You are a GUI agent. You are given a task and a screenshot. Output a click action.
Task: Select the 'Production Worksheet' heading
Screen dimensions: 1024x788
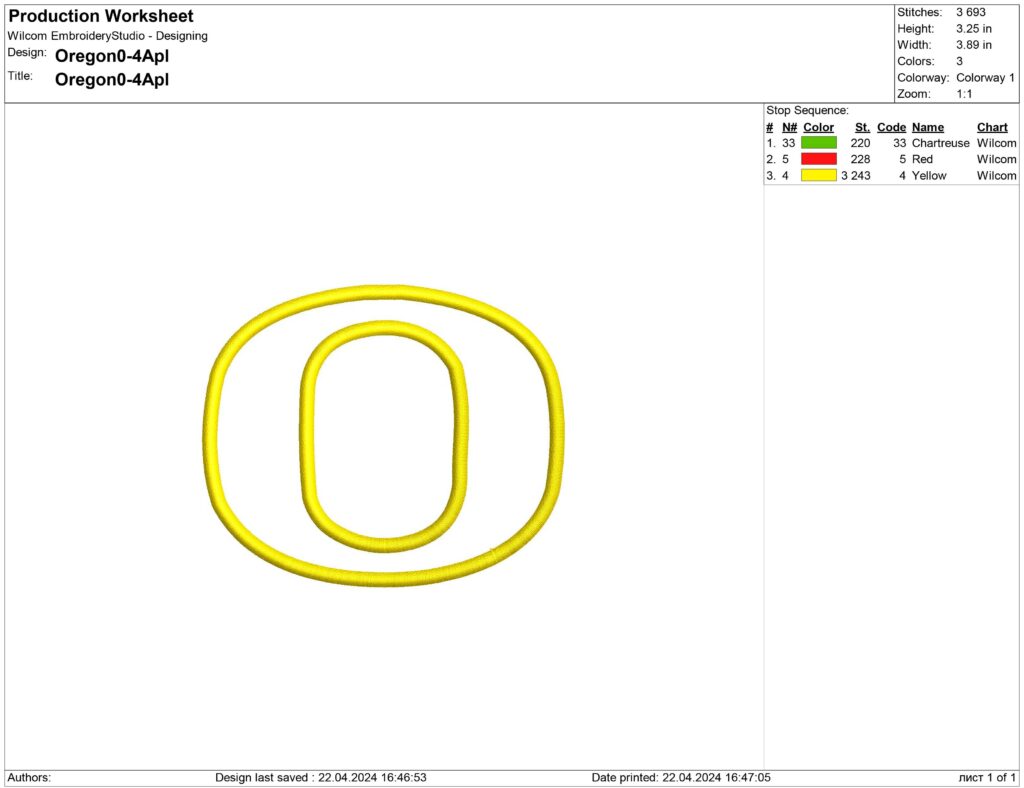point(101,16)
